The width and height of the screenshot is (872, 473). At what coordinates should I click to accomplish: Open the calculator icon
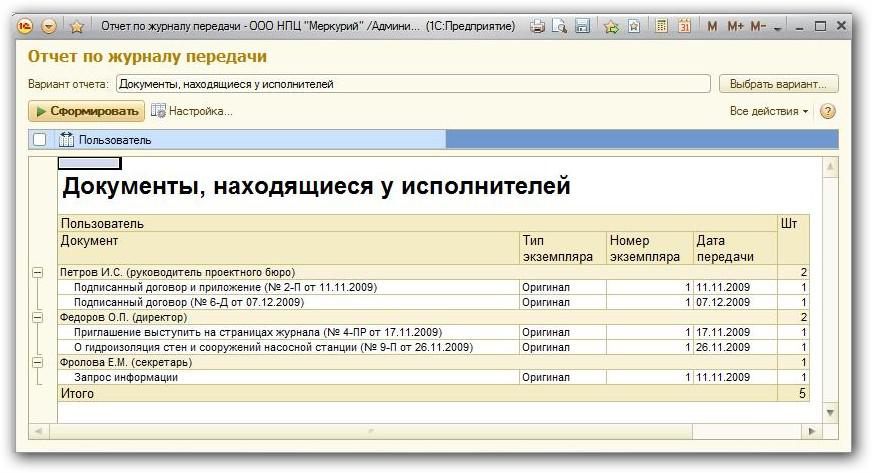coord(661,26)
